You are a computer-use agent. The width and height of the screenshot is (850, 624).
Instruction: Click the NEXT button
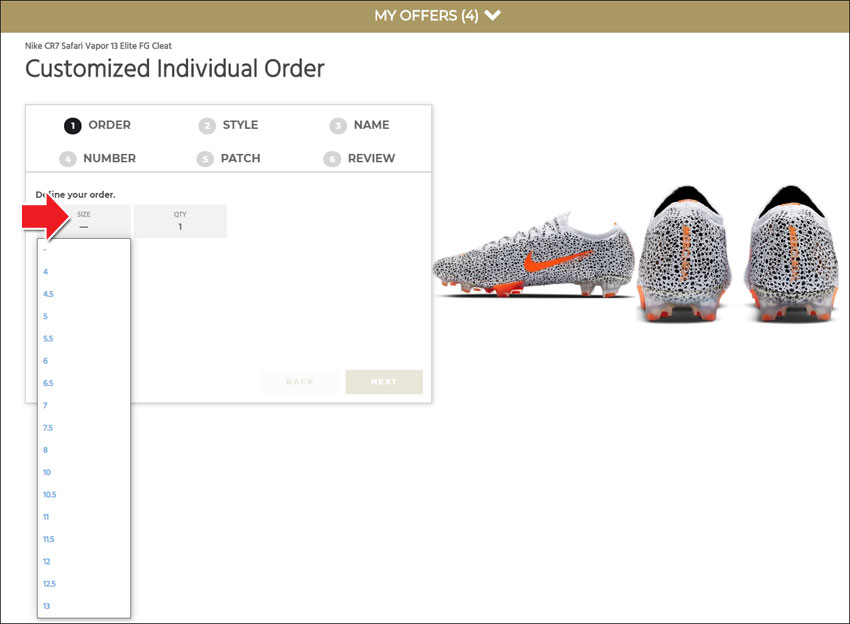click(x=384, y=382)
